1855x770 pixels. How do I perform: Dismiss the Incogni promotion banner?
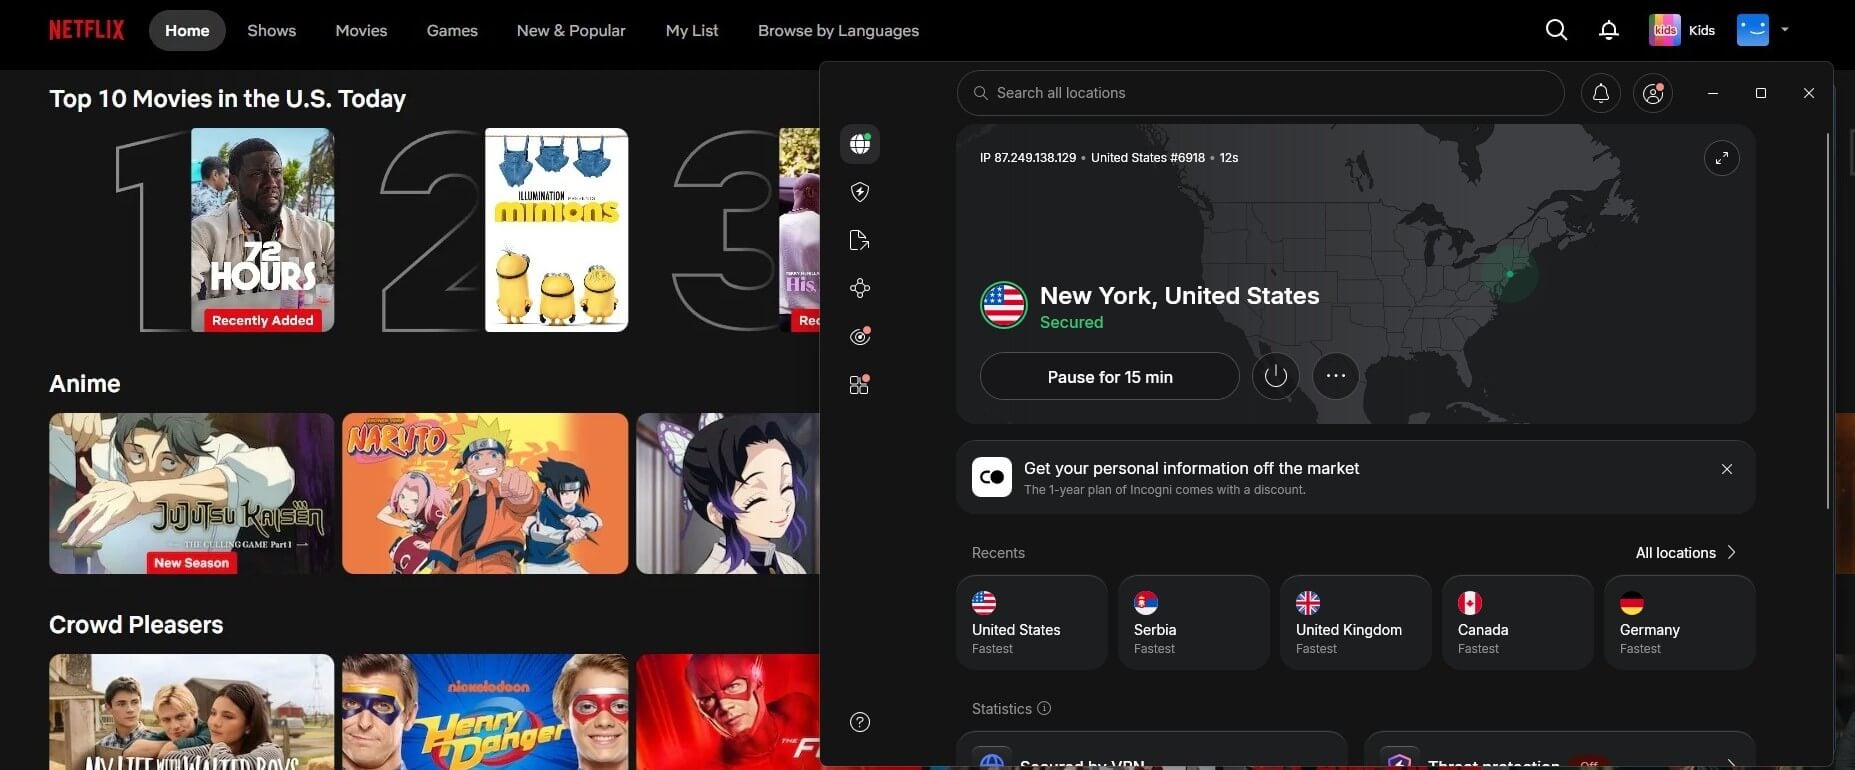1726,469
